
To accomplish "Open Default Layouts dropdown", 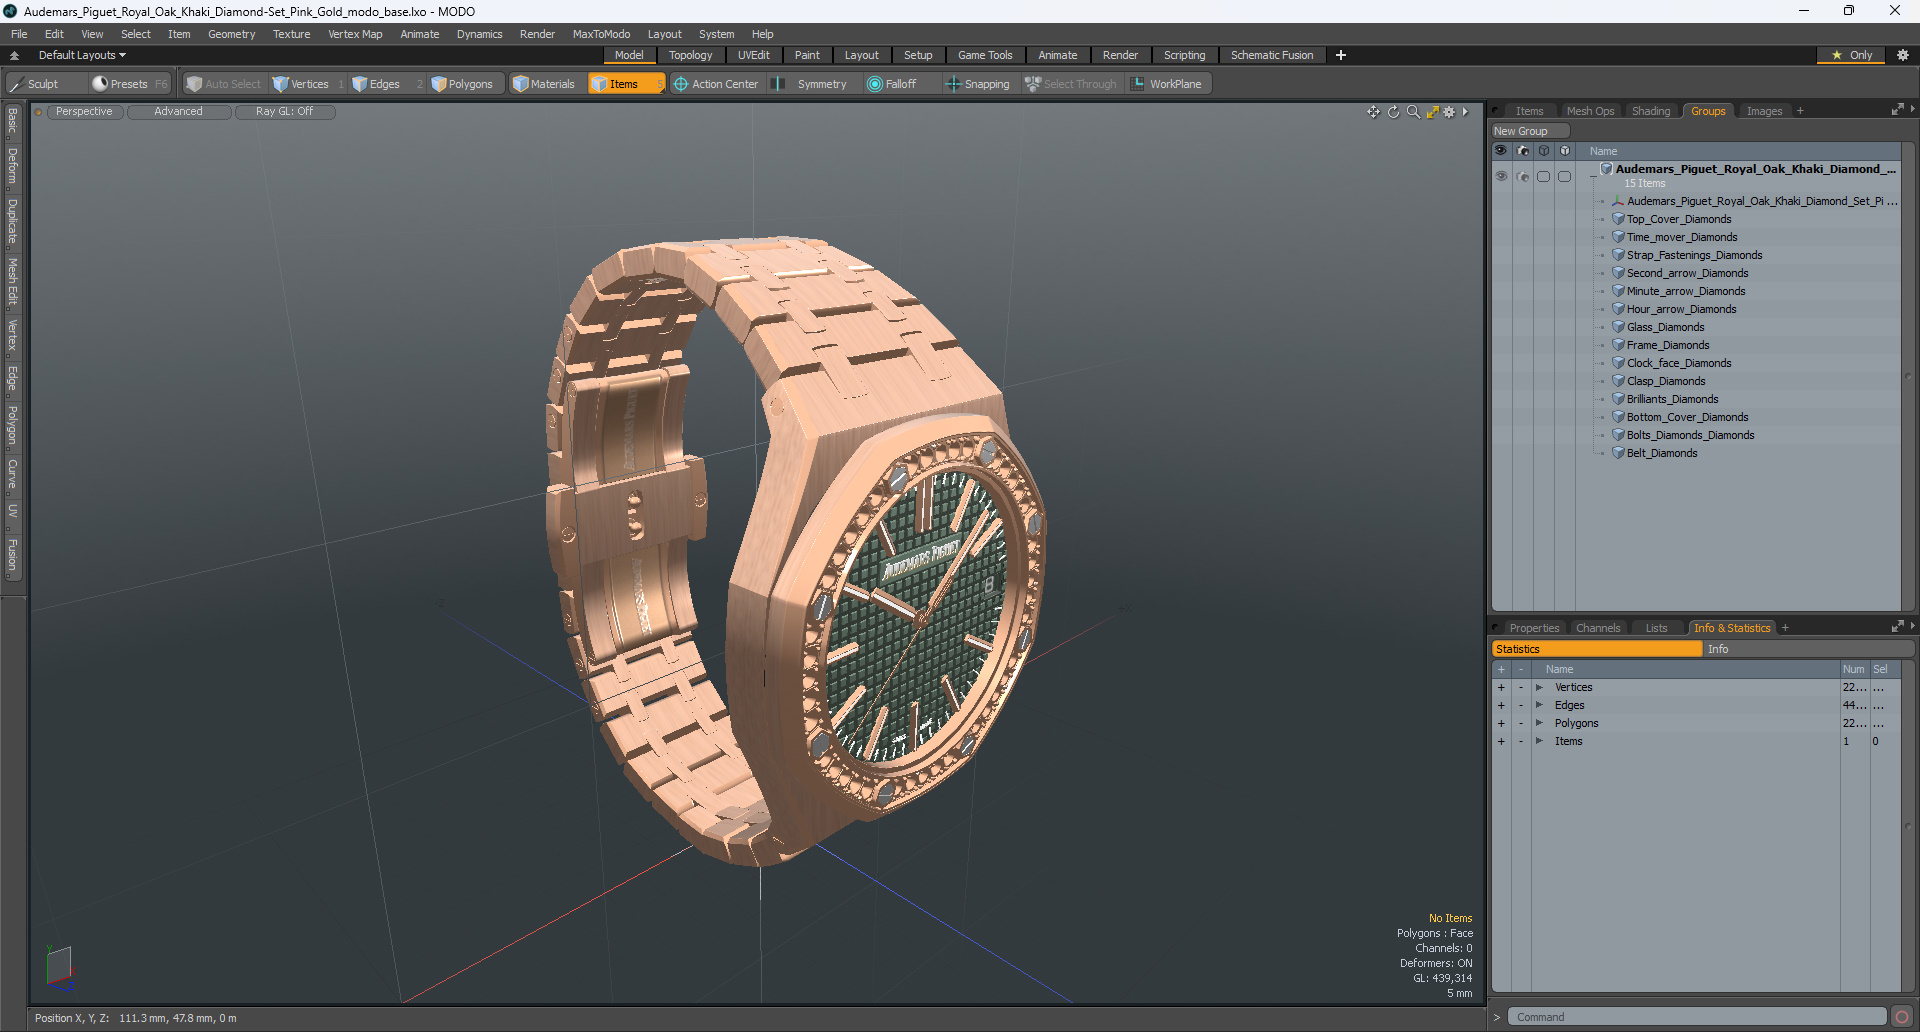I will tap(82, 55).
